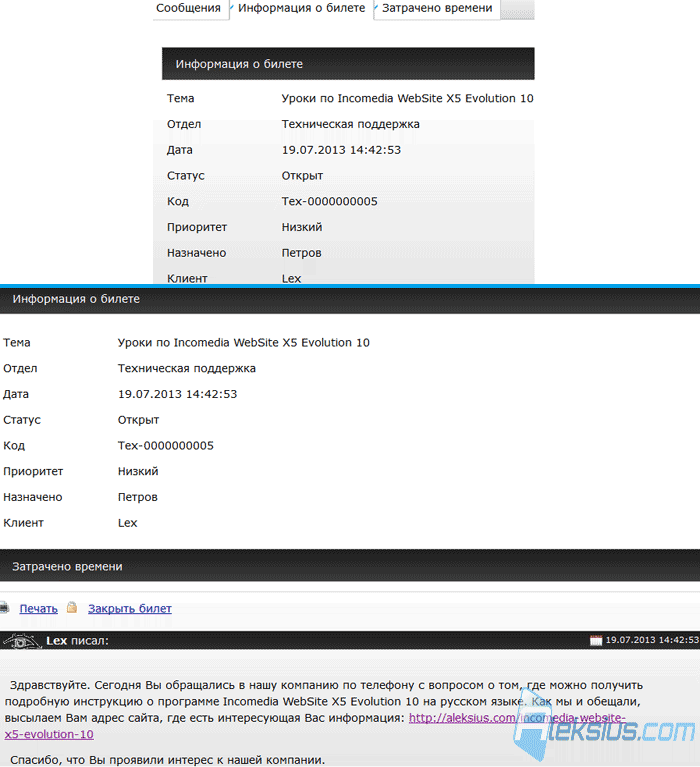The height and width of the screenshot is (767, 700).
Task: Click the Затрачено времени section header bar
Action: pos(350,566)
